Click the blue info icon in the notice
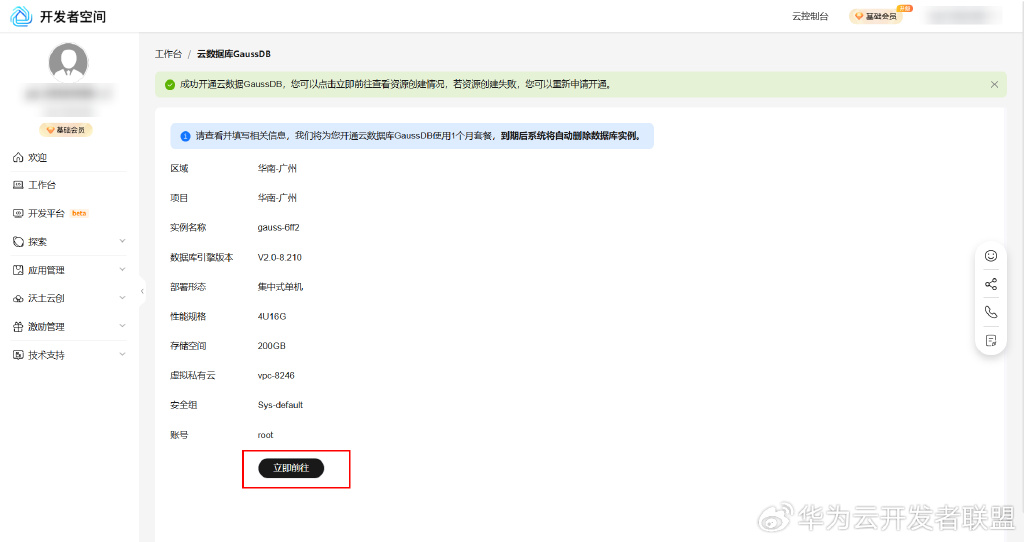Viewport: 1024px width, 542px height. tap(185, 136)
